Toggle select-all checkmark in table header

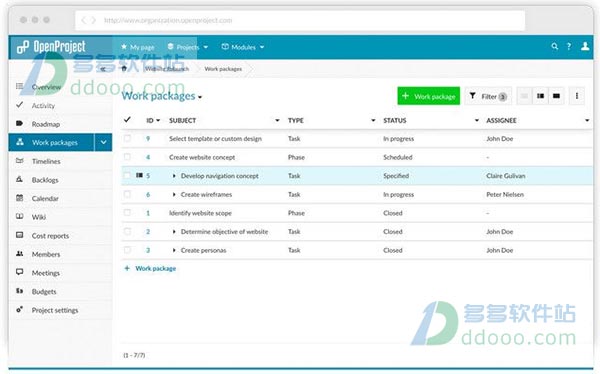coord(127,120)
